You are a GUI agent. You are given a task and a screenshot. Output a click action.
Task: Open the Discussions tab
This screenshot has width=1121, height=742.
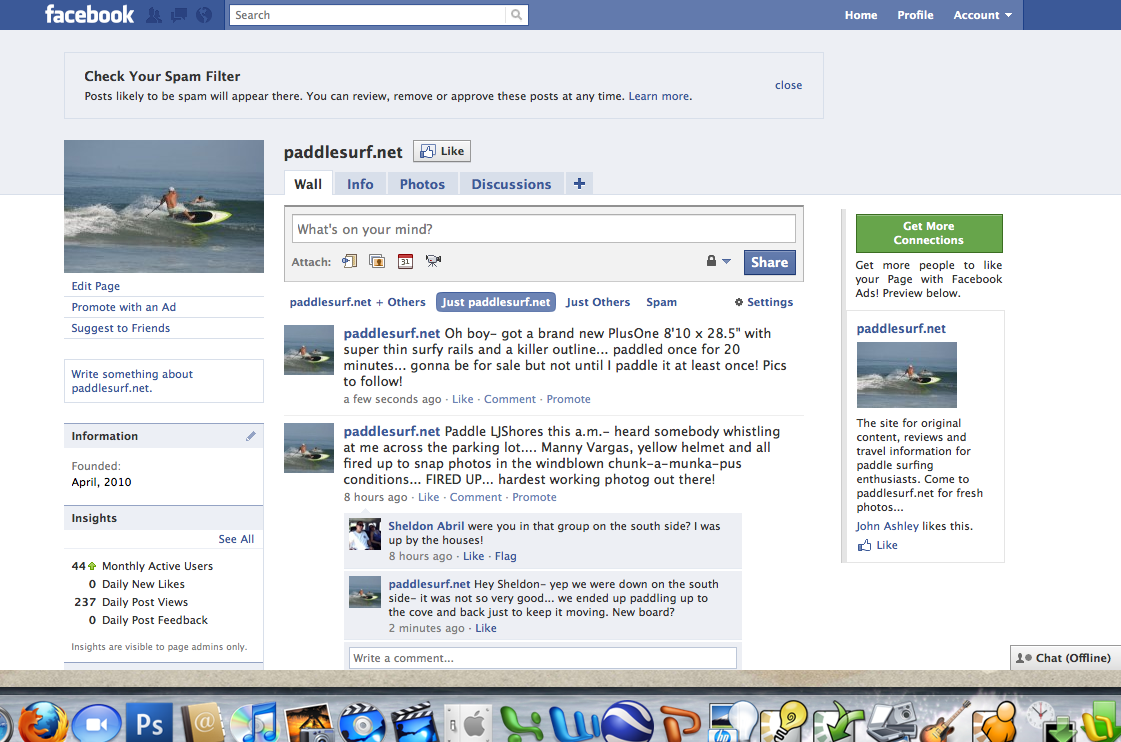click(511, 184)
